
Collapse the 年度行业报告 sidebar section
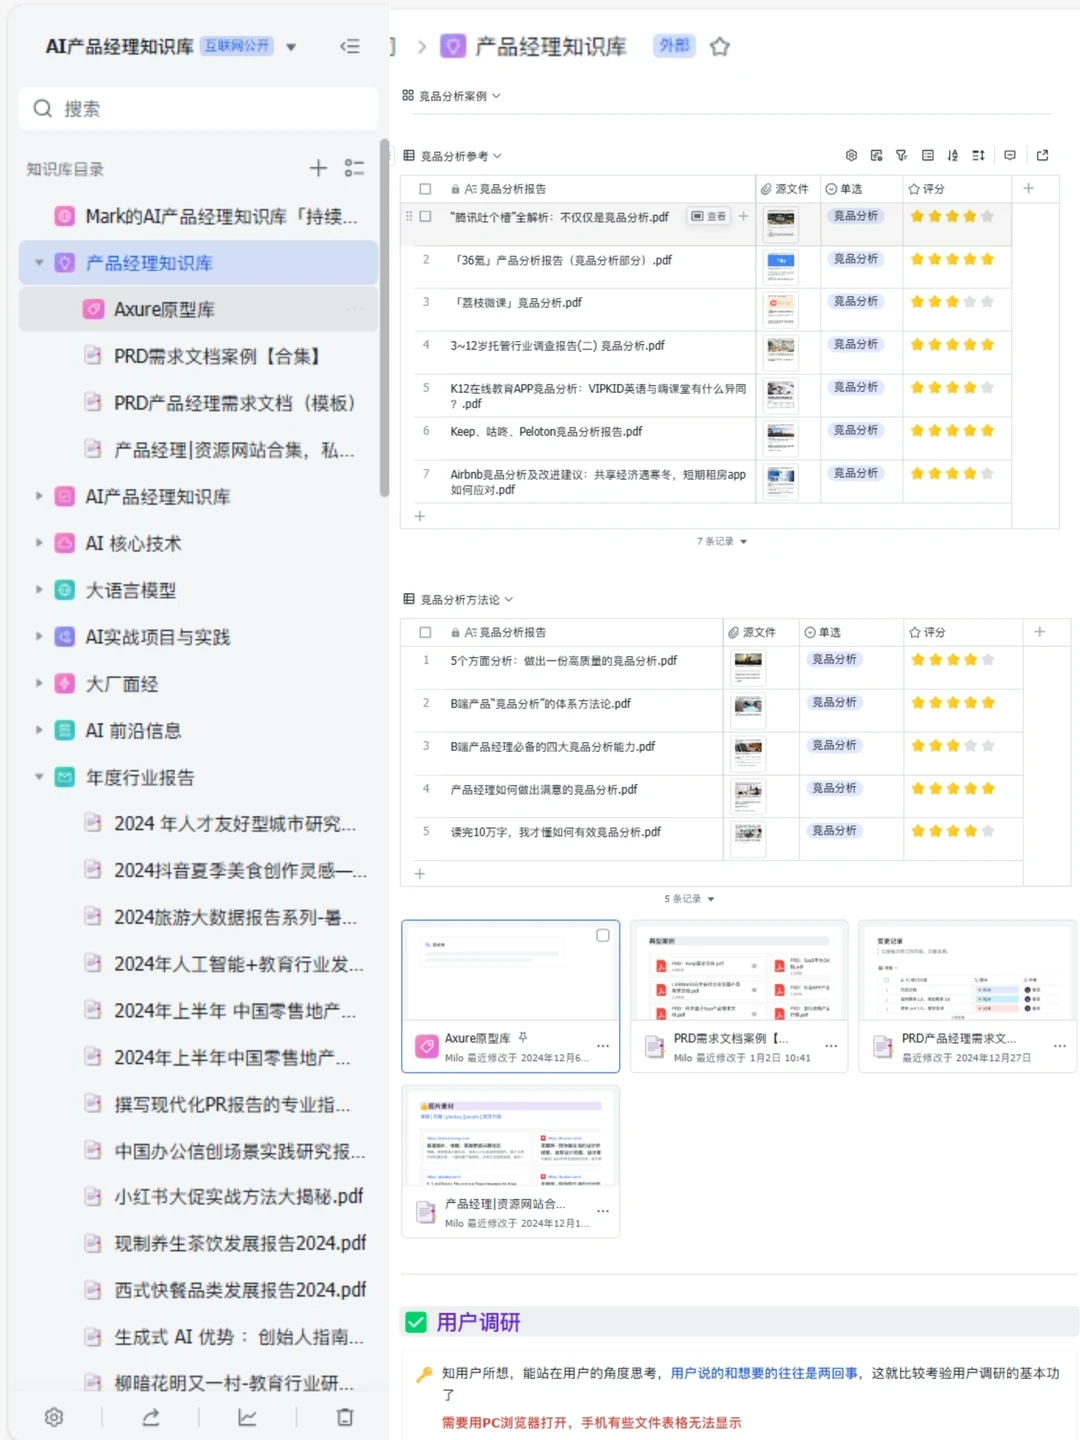(38, 777)
